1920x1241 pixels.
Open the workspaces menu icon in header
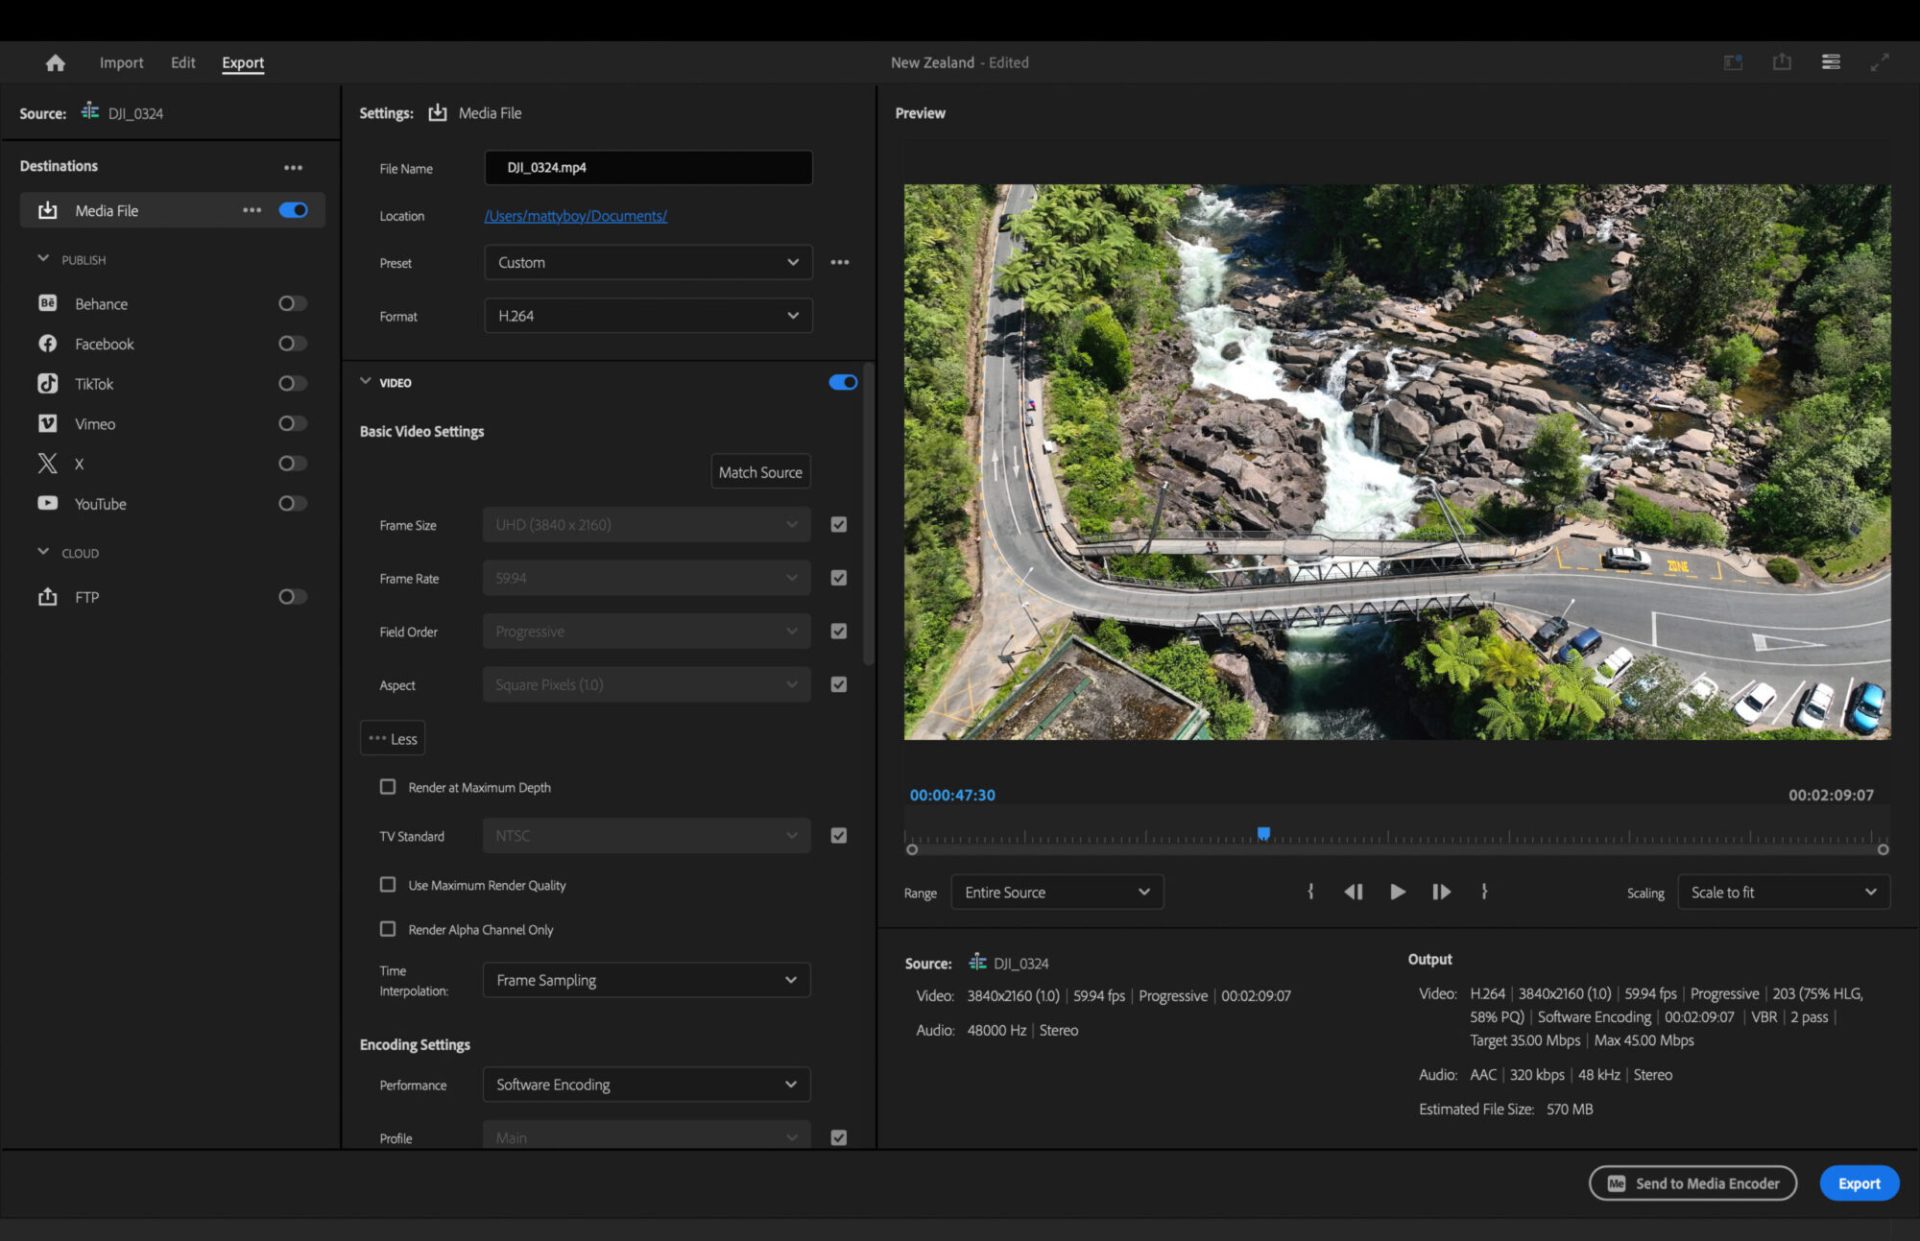click(1831, 62)
